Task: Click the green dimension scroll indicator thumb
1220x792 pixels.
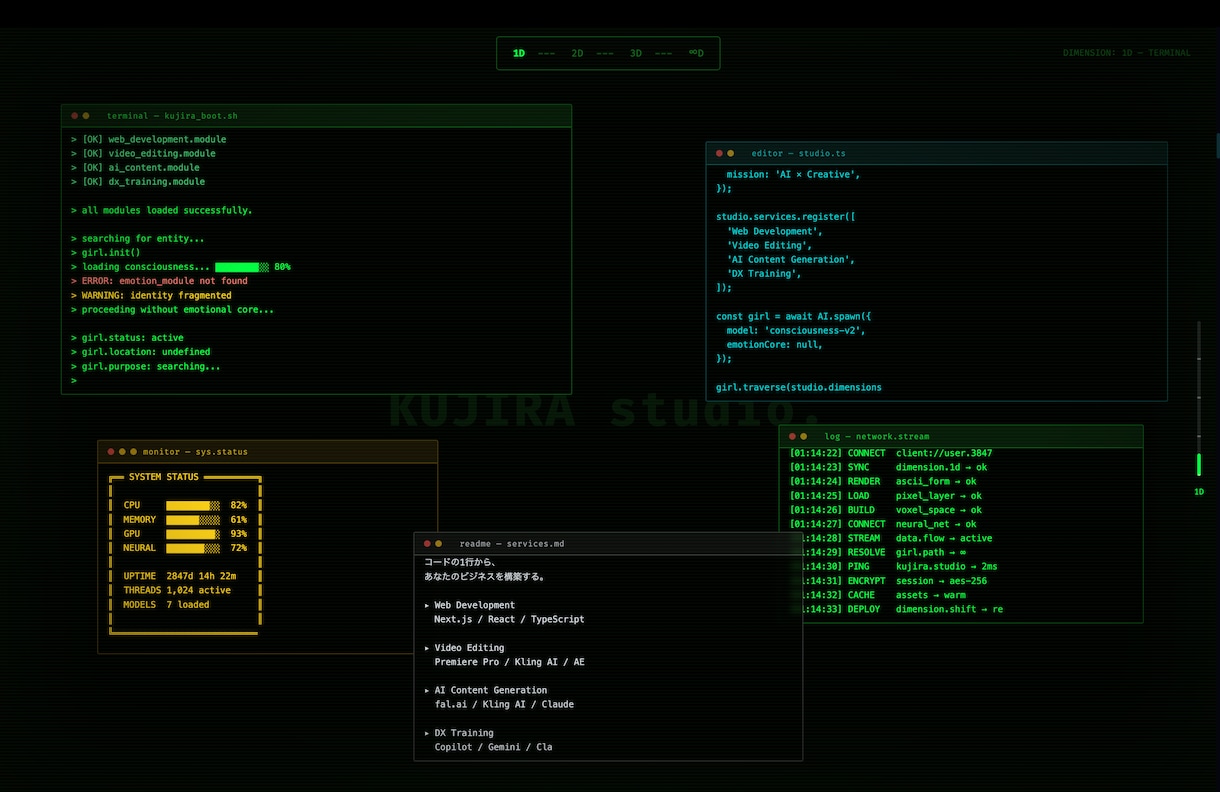Action: (x=1199, y=465)
